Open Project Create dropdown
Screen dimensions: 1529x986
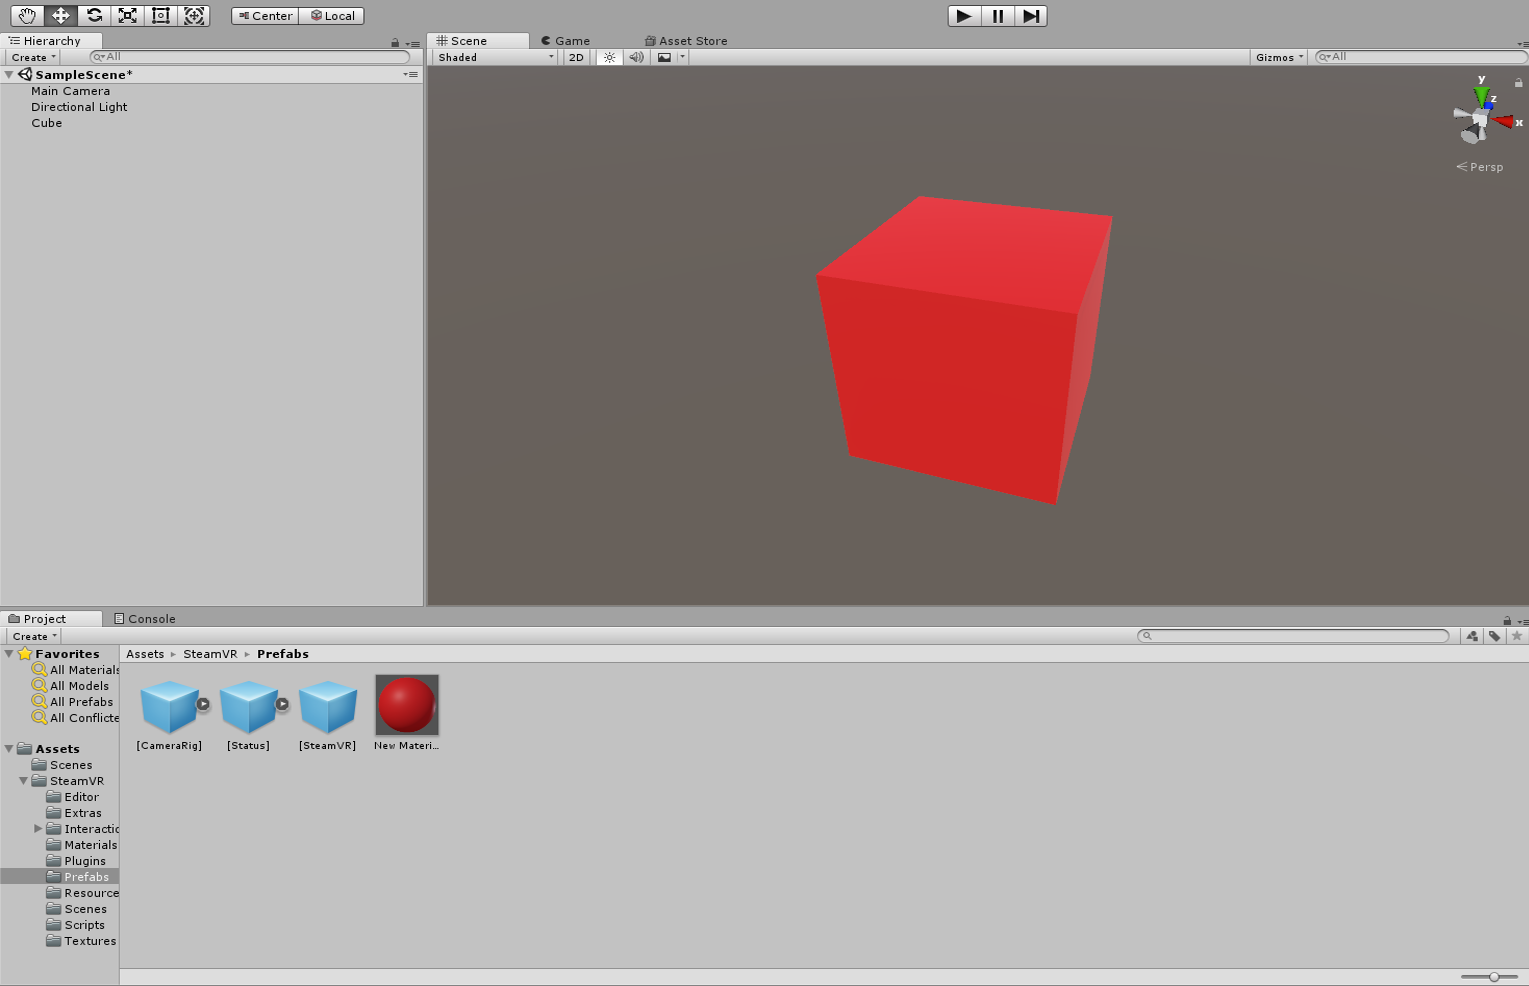pyautogui.click(x=34, y=636)
